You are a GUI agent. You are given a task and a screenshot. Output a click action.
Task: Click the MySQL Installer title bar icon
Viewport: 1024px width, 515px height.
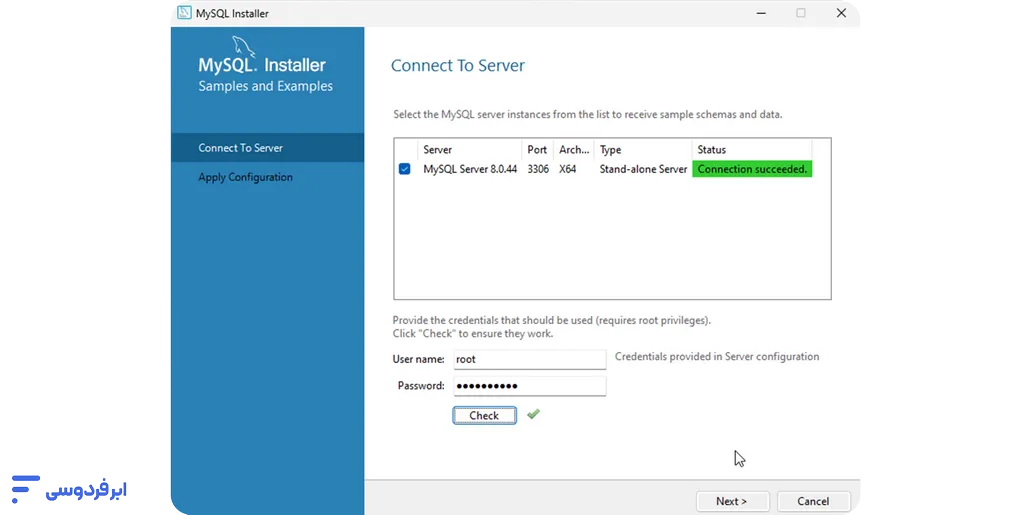184,13
